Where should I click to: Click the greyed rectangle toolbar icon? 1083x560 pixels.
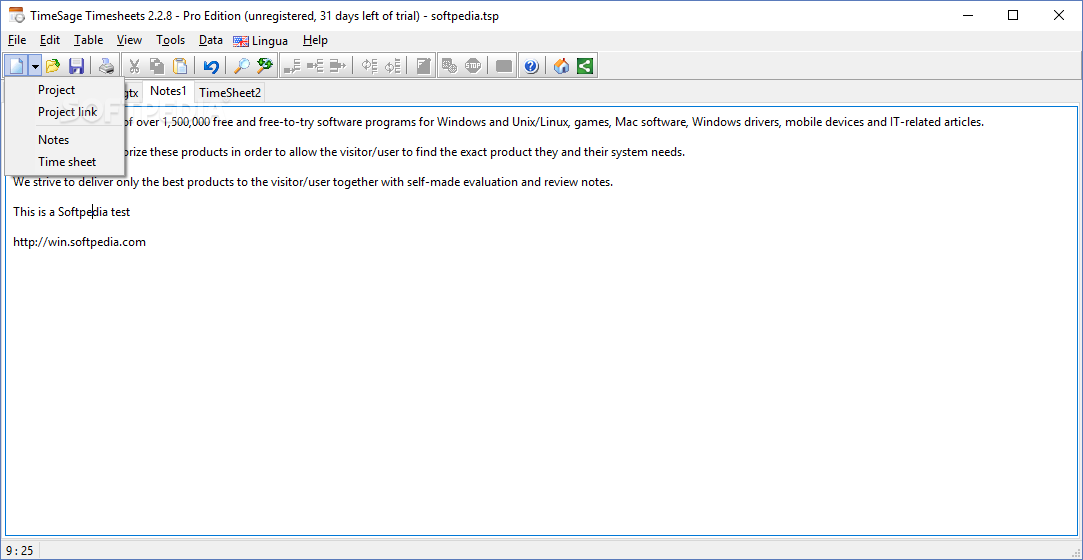tap(504, 66)
